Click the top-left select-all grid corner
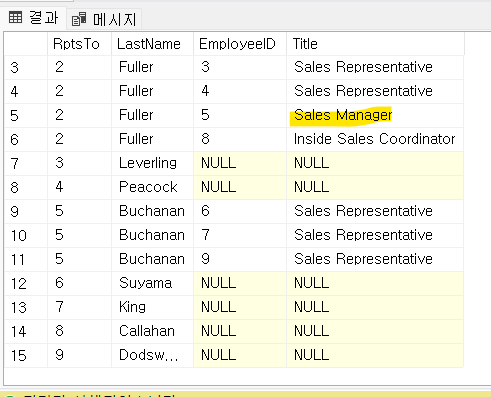This screenshot has width=491, height=397. (x=26, y=44)
